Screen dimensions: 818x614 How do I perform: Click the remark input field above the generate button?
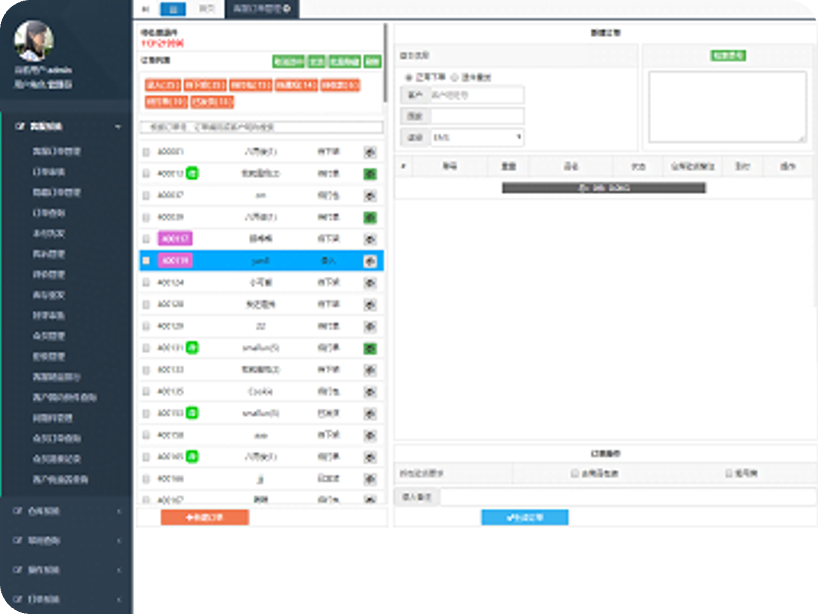(628, 497)
